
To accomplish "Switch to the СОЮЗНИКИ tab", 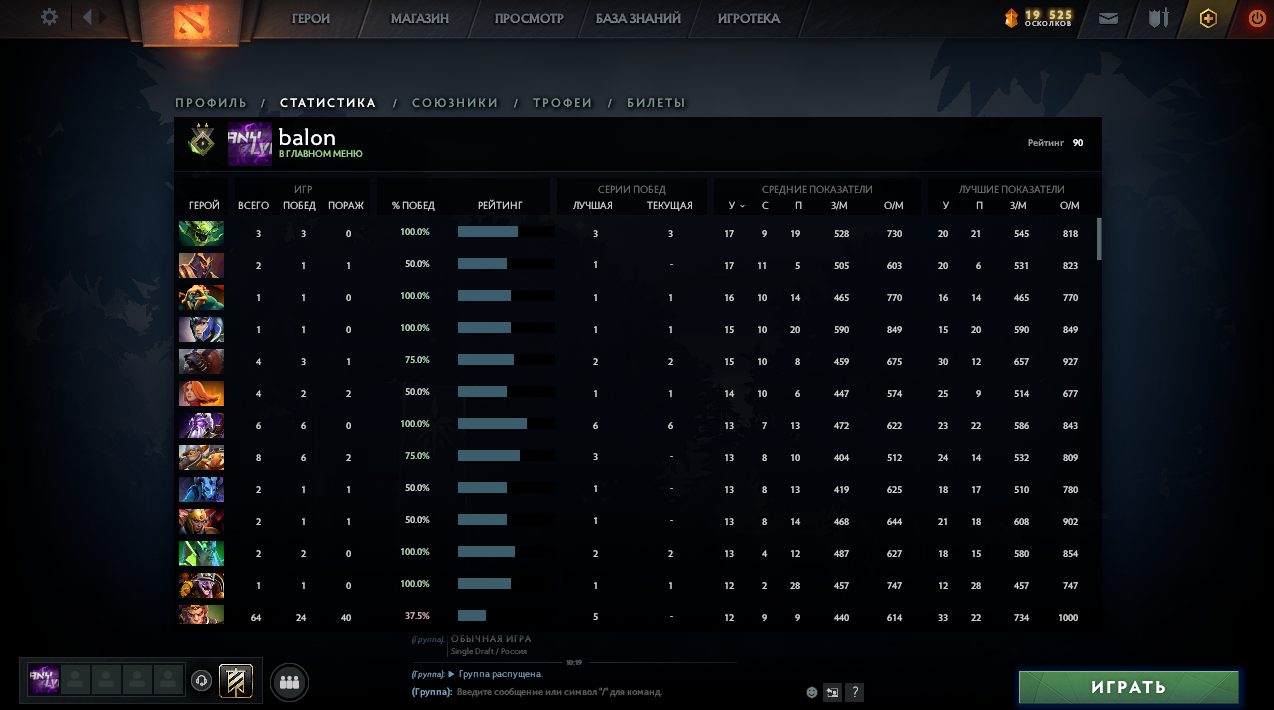I will click(x=455, y=103).
